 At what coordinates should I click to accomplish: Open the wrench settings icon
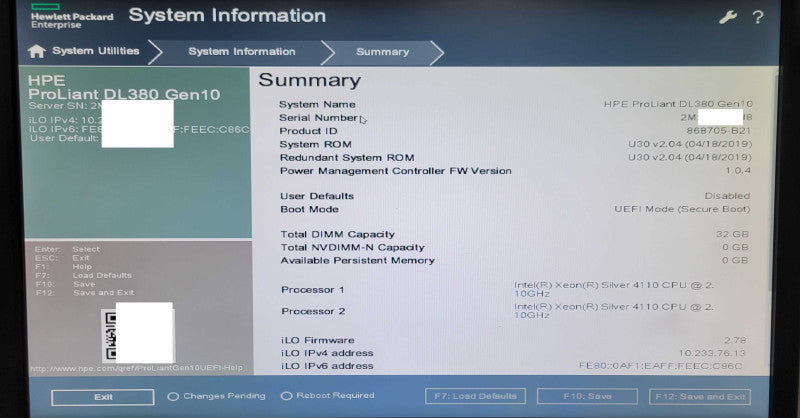tap(728, 17)
